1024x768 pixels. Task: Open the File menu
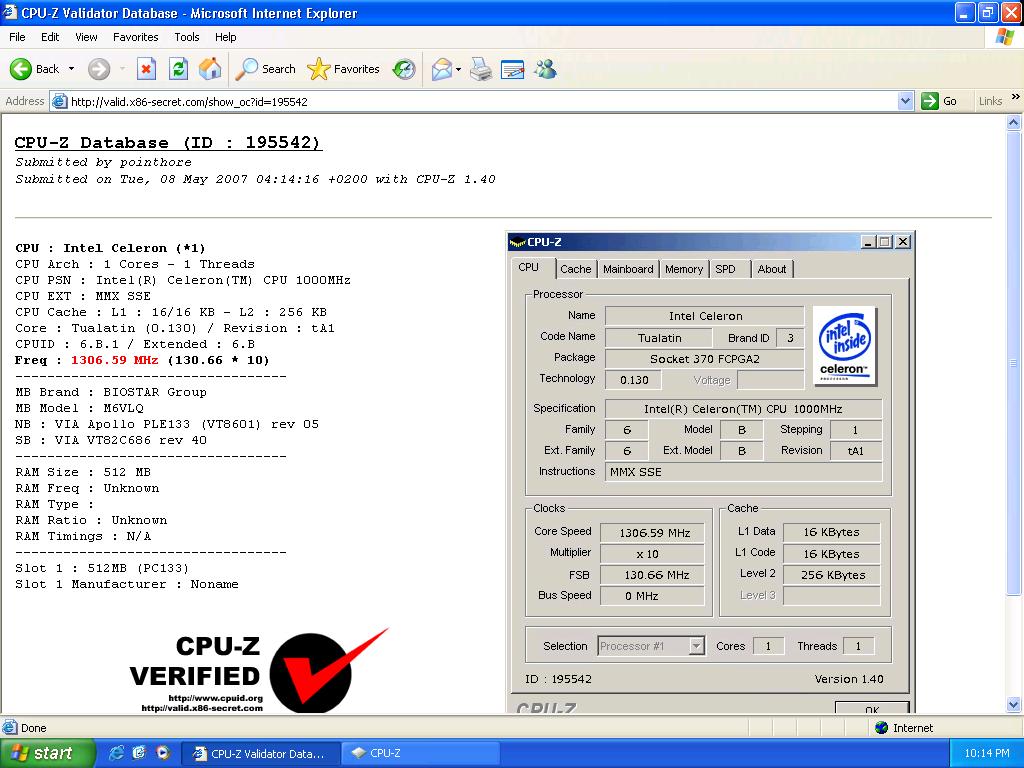click(17, 37)
